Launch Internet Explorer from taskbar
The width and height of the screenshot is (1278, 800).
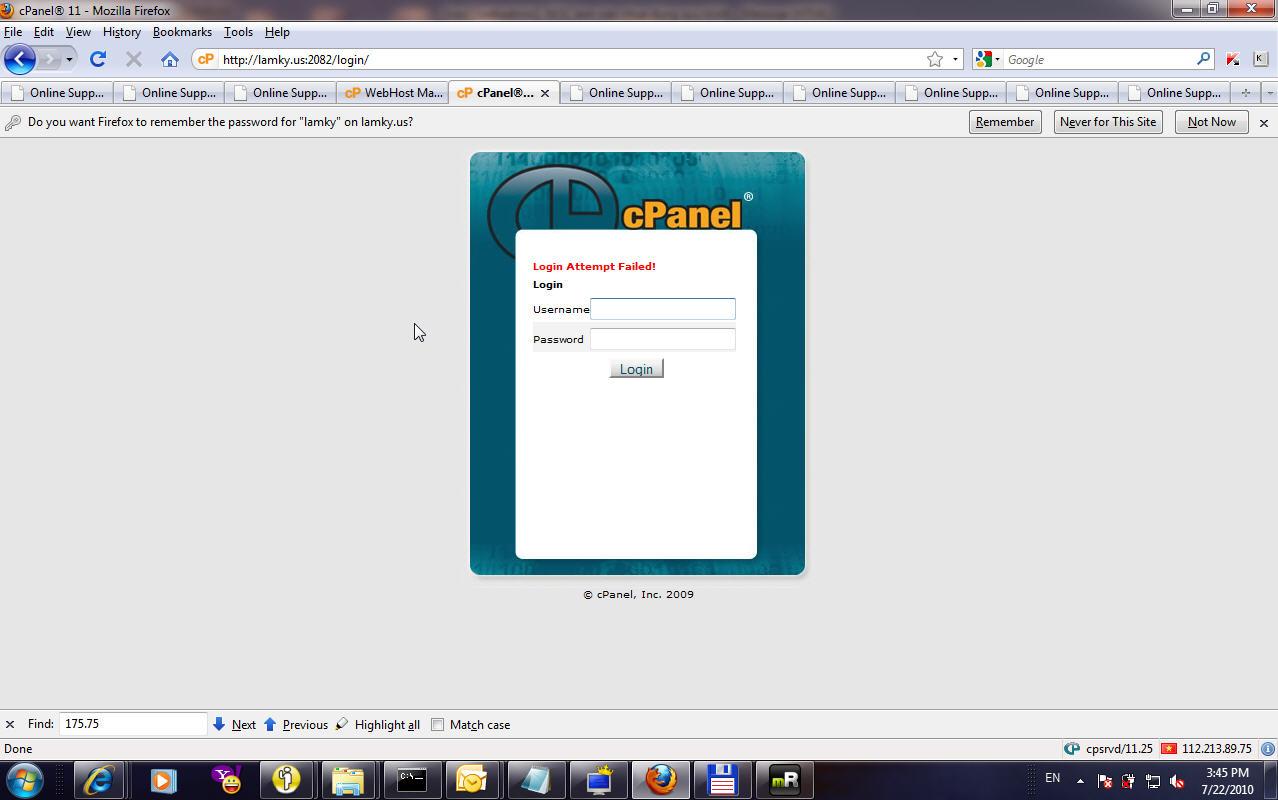[x=98, y=780]
